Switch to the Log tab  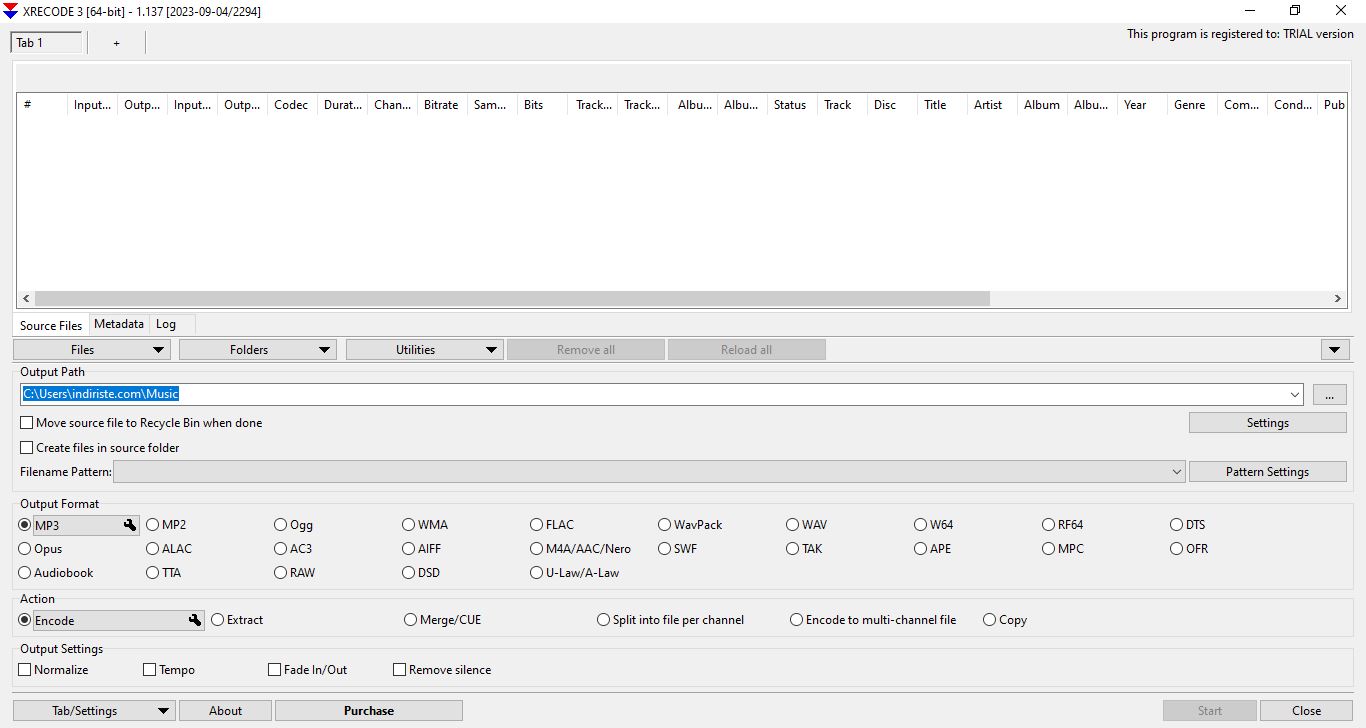[x=166, y=324]
